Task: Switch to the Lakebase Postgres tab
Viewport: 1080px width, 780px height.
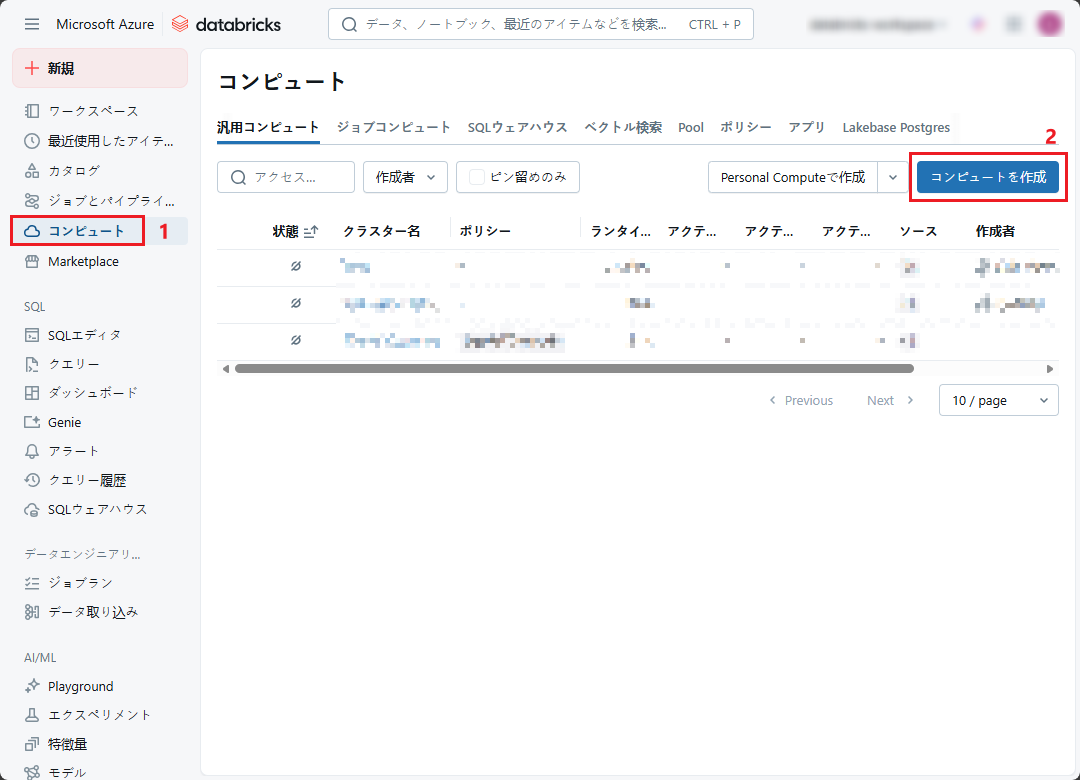Action: 896,127
